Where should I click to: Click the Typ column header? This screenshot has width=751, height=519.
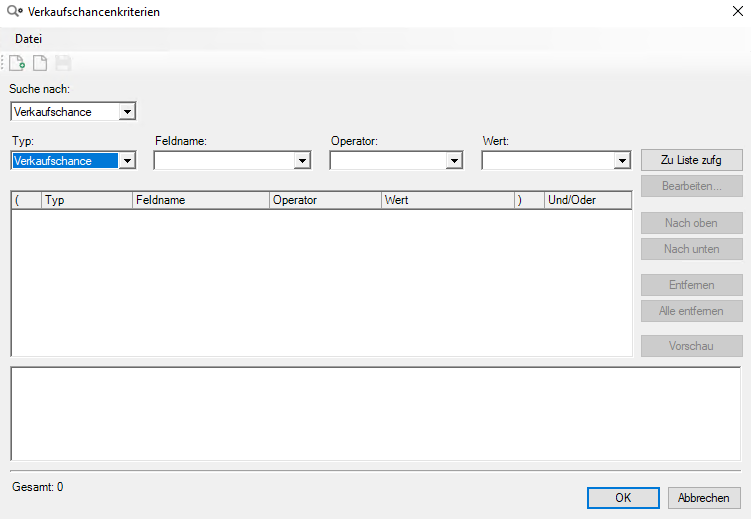pyautogui.click(x=87, y=200)
